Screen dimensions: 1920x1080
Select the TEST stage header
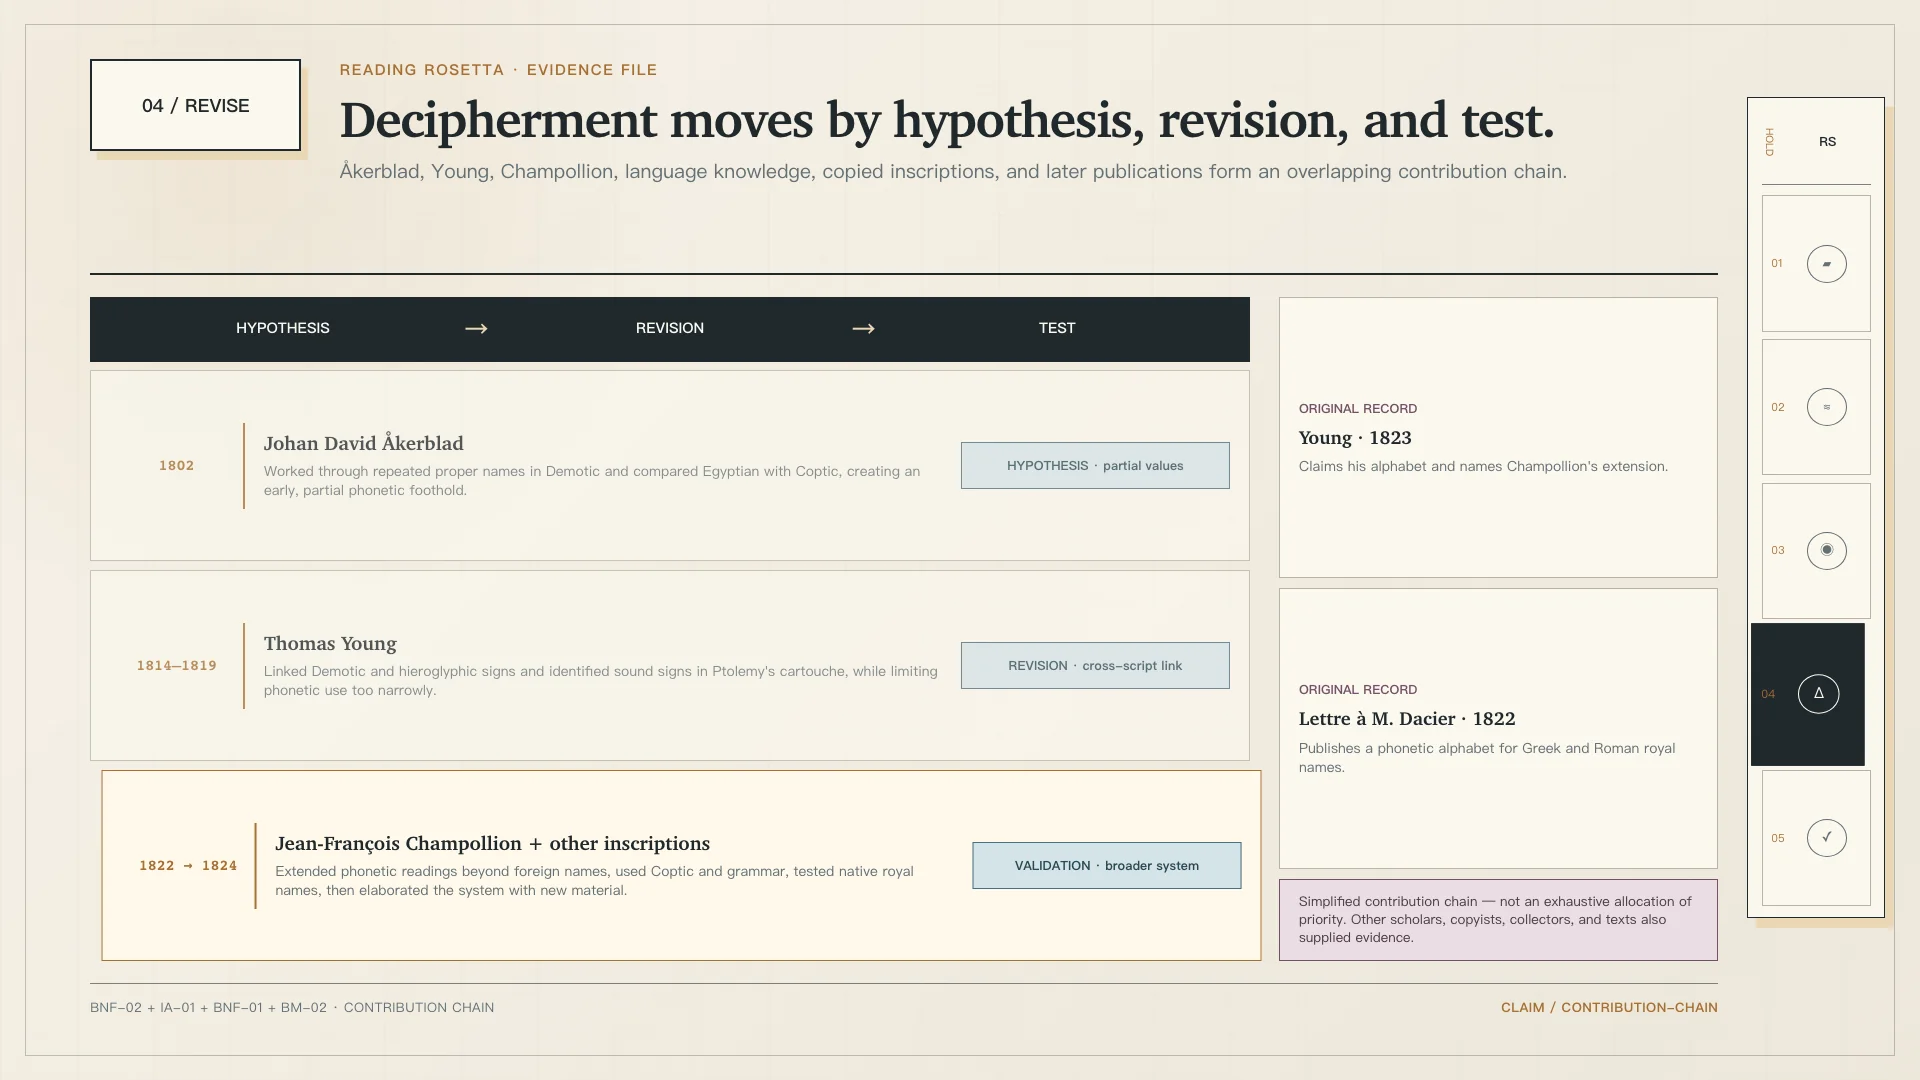tap(1056, 328)
